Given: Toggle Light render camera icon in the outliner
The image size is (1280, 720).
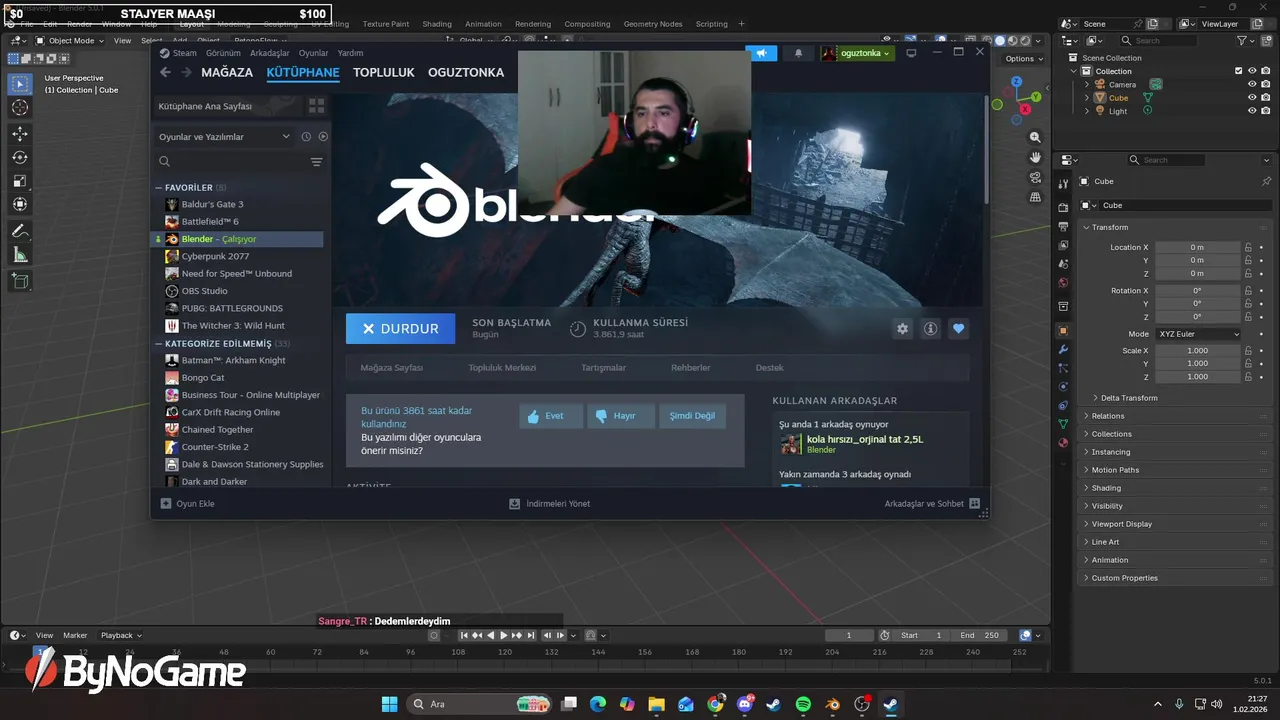Looking at the screenshot, I should point(1265,111).
